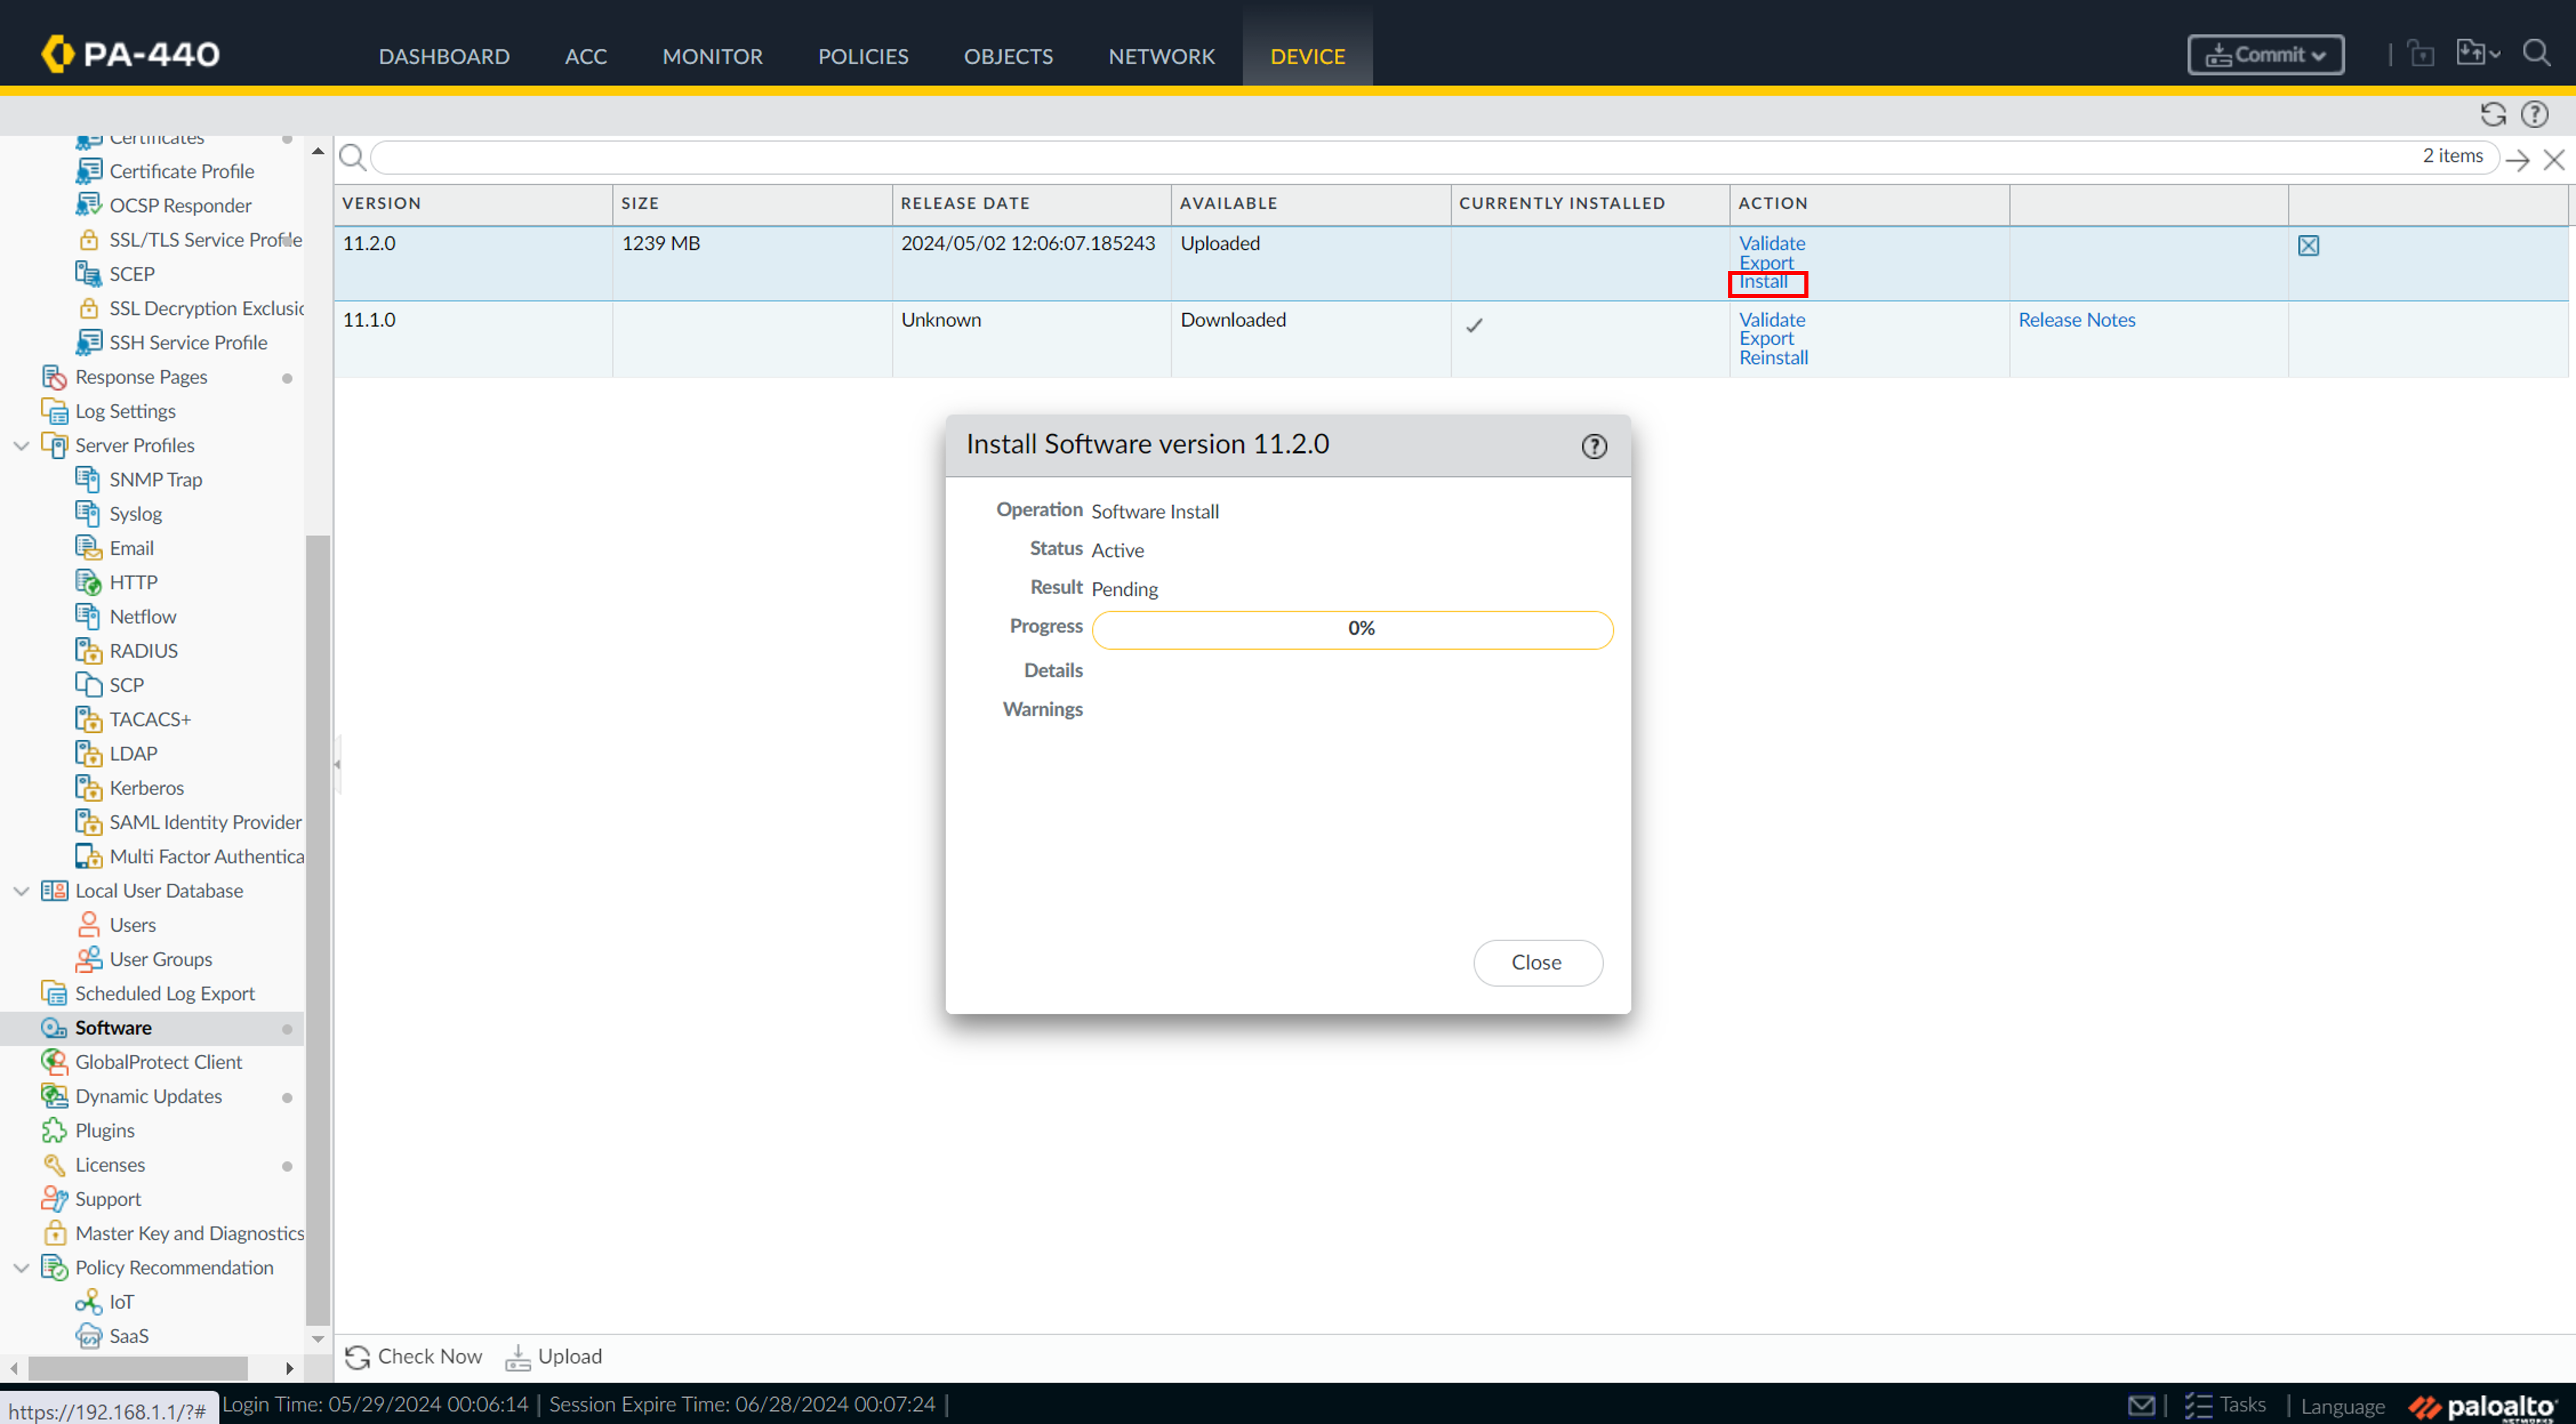Open the Commit dropdown button
This screenshot has height=1424, width=2576.
pyautogui.click(x=2265, y=55)
